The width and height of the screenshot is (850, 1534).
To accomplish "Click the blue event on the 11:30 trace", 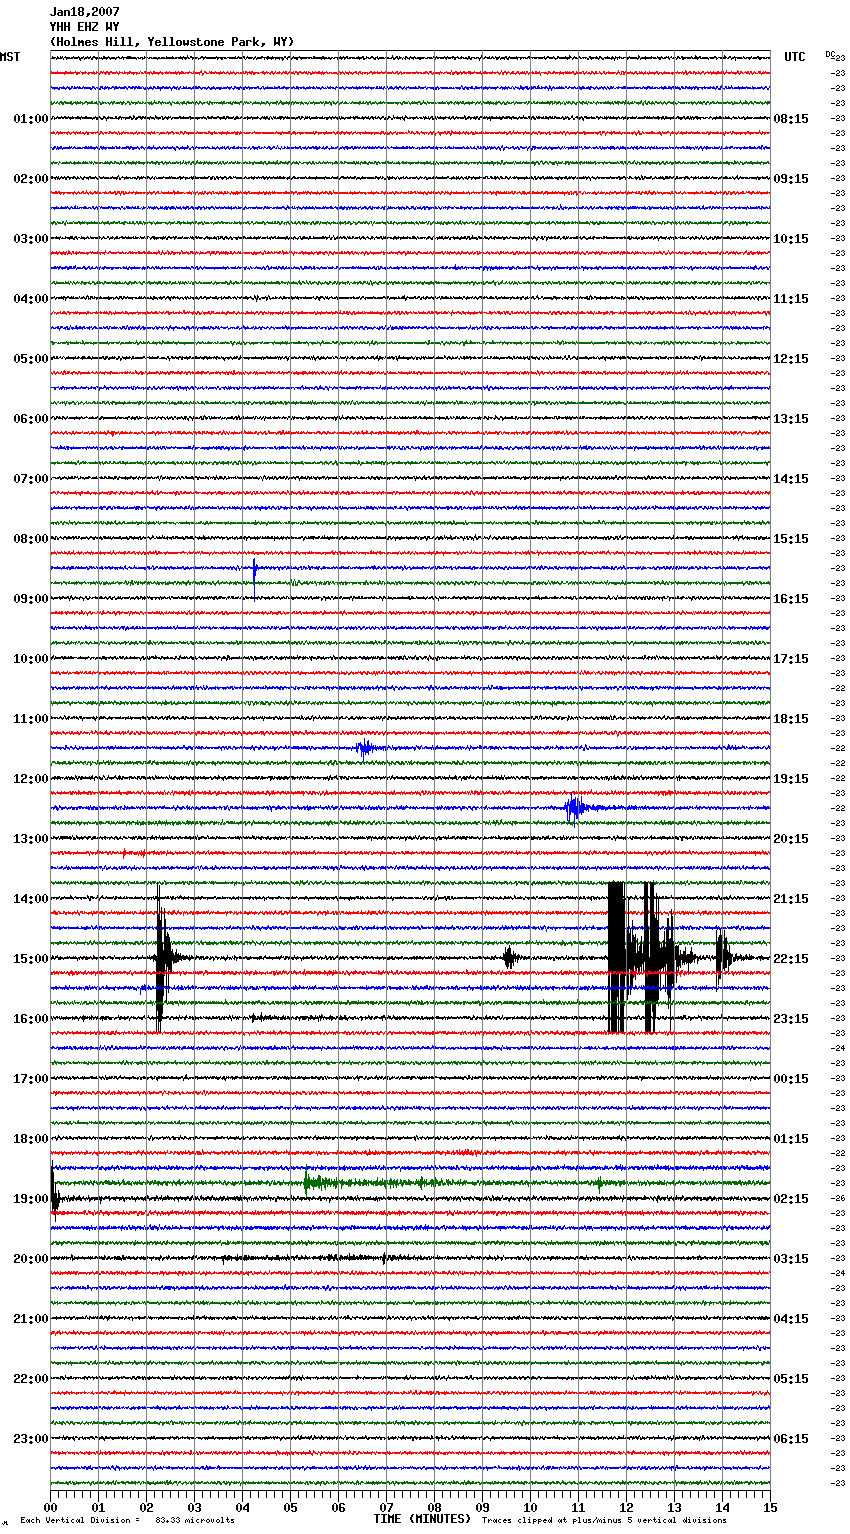I will [x=366, y=747].
